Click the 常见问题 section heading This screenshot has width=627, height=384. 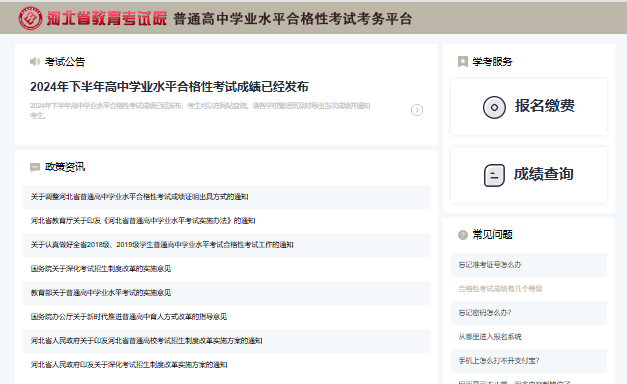tap(492, 235)
